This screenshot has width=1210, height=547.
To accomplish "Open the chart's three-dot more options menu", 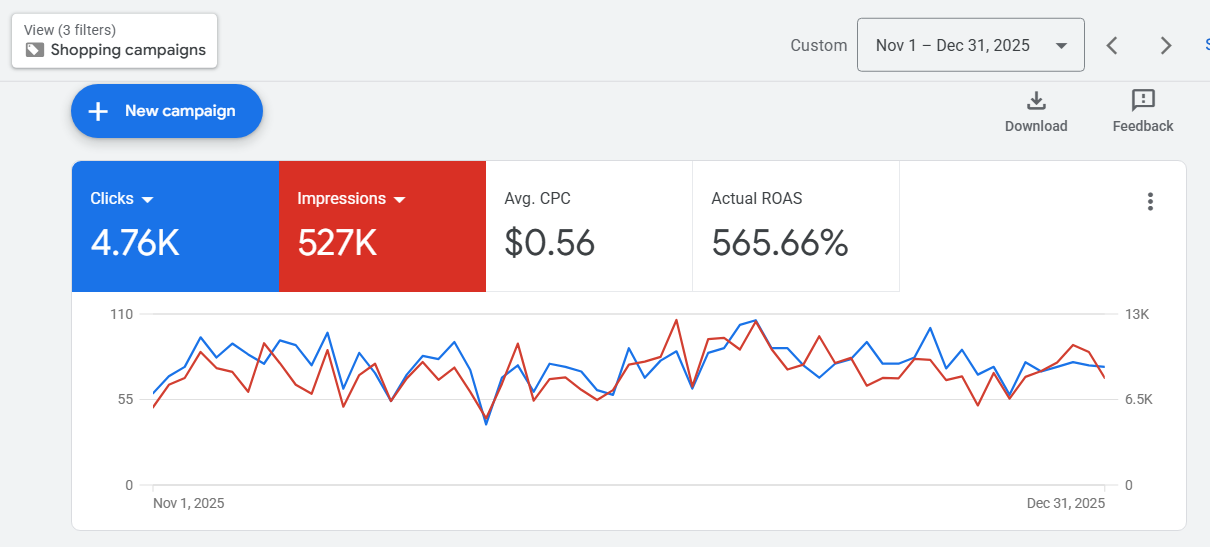I will pyautogui.click(x=1150, y=202).
